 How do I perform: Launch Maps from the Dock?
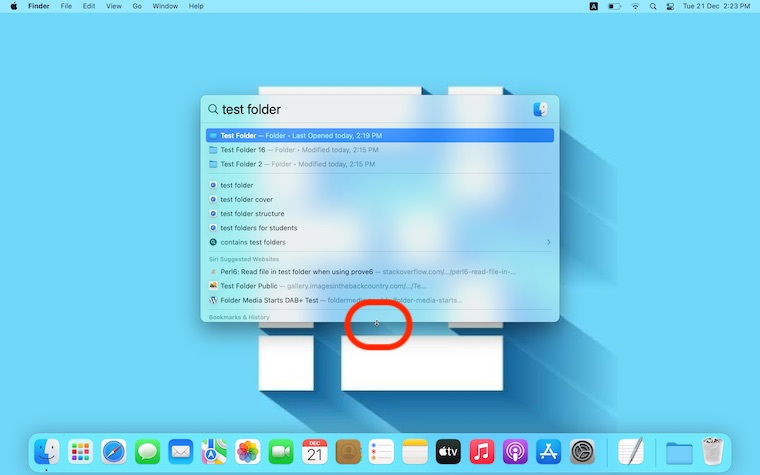pyautogui.click(x=214, y=452)
